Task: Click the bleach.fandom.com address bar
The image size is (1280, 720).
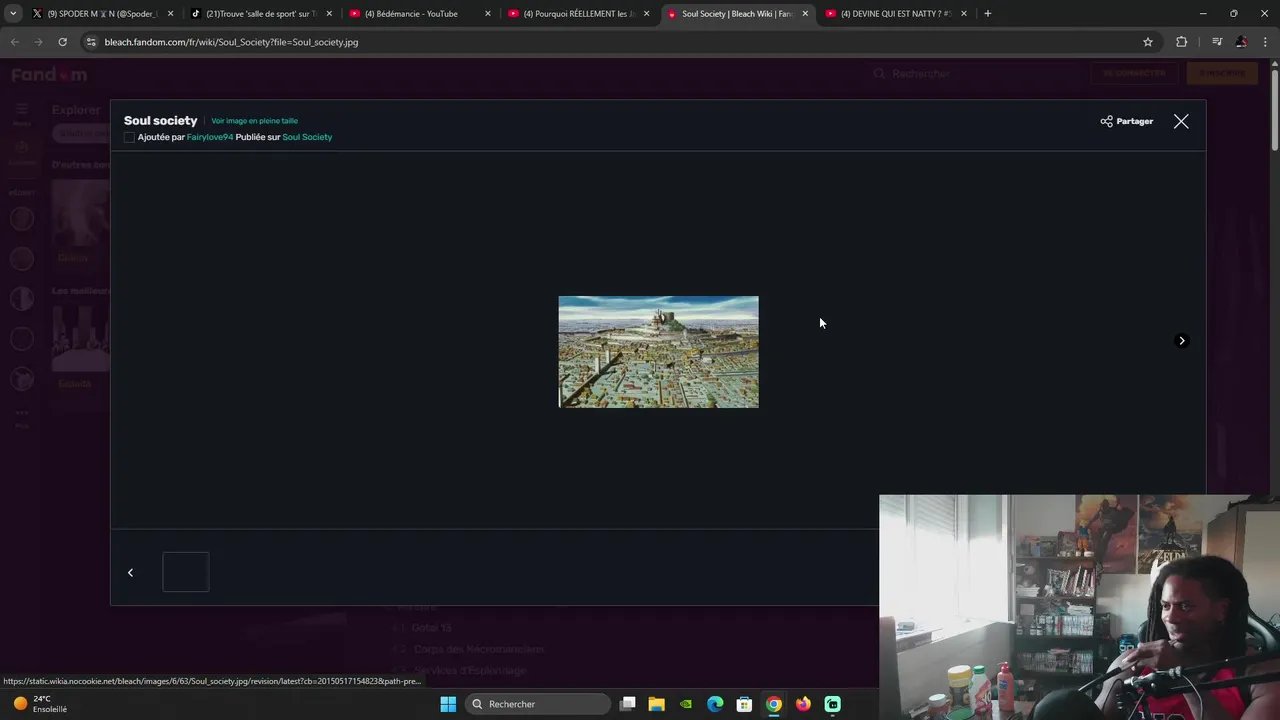Action: click(x=620, y=42)
